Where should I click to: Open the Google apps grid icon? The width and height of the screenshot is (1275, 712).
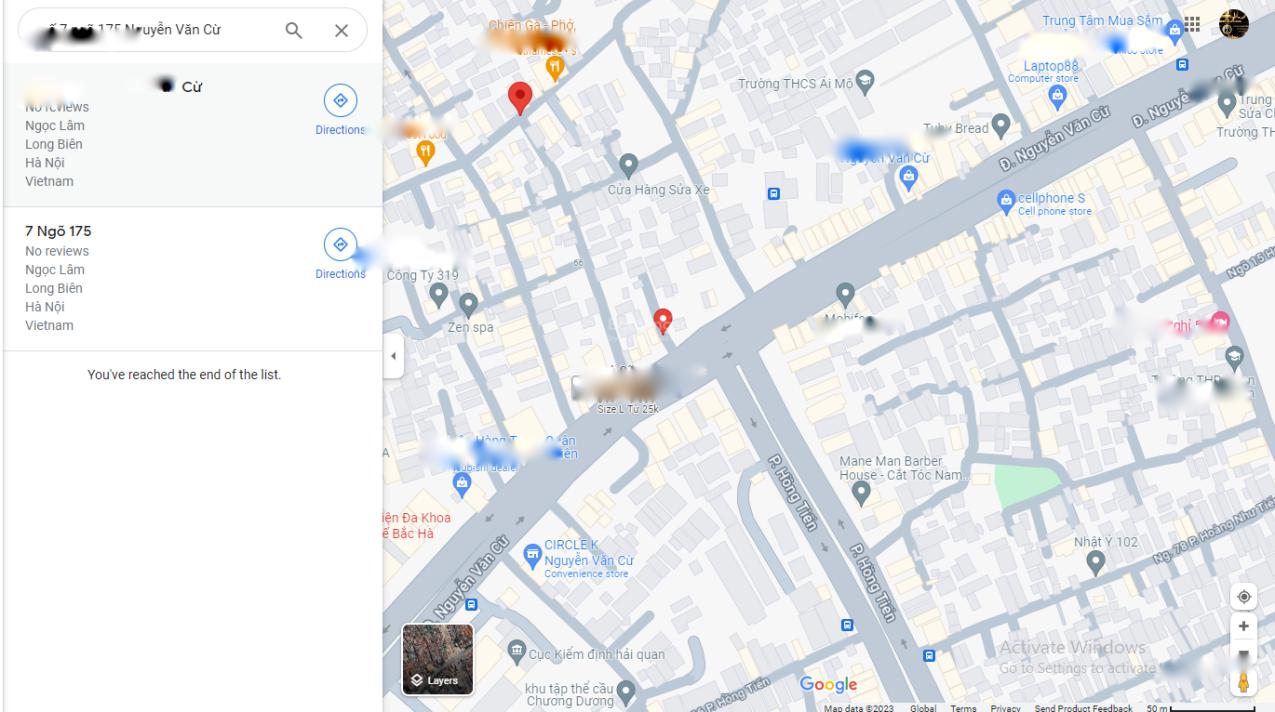point(1192,25)
